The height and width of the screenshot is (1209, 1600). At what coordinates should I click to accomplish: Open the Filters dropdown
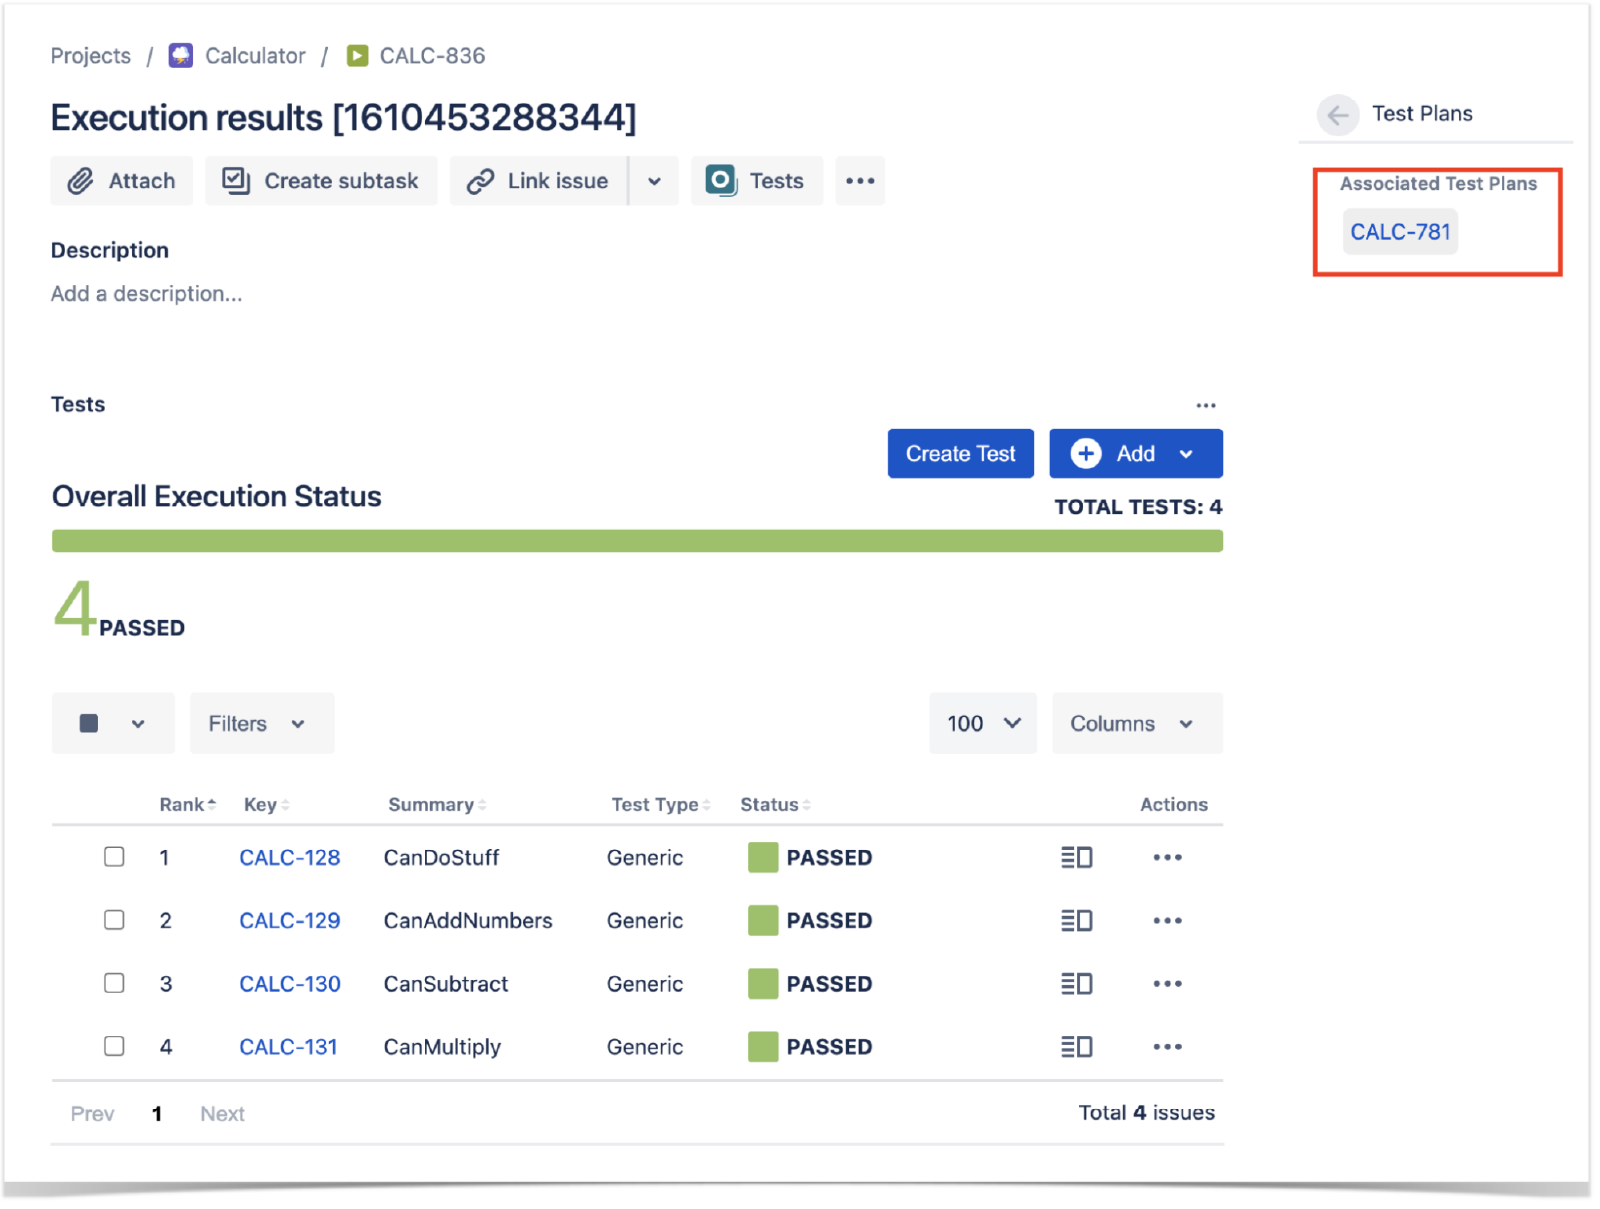coord(260,723)
